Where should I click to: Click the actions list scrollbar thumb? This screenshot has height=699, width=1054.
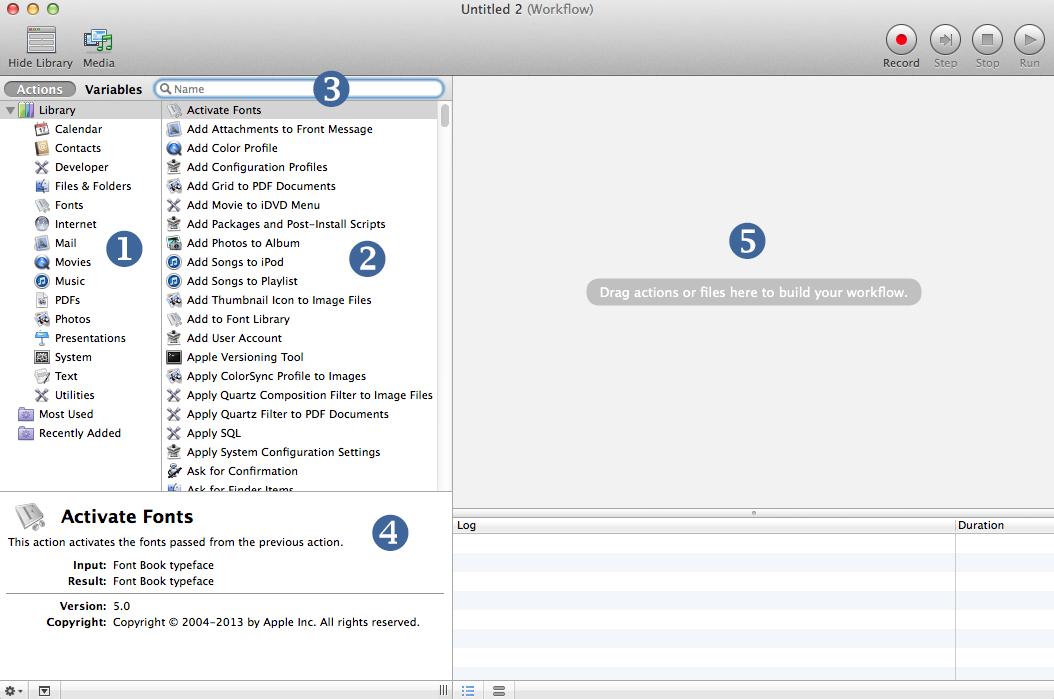[444, 115]
